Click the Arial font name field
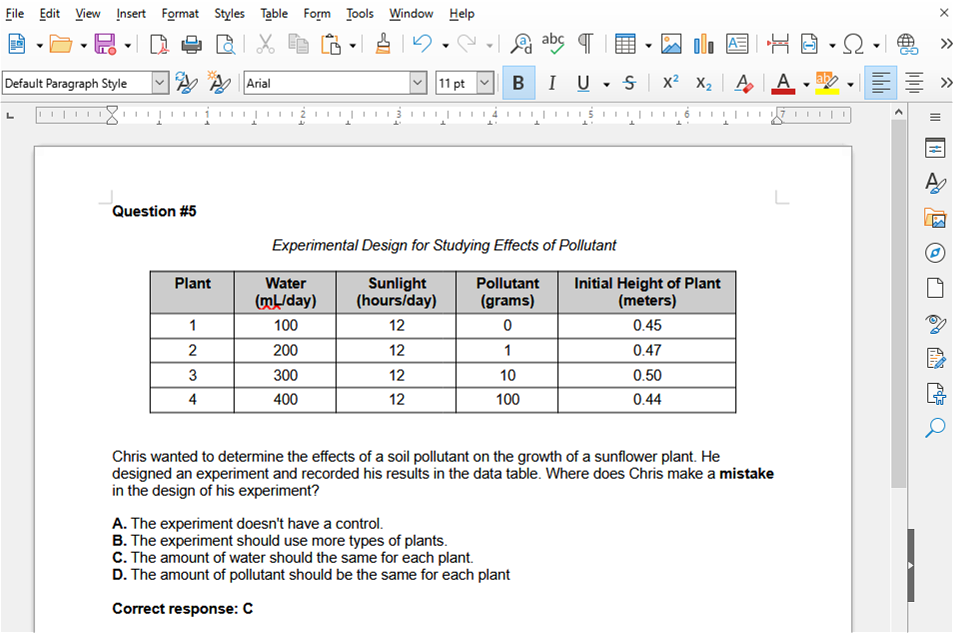953x633 pixels. coord(327,83)
